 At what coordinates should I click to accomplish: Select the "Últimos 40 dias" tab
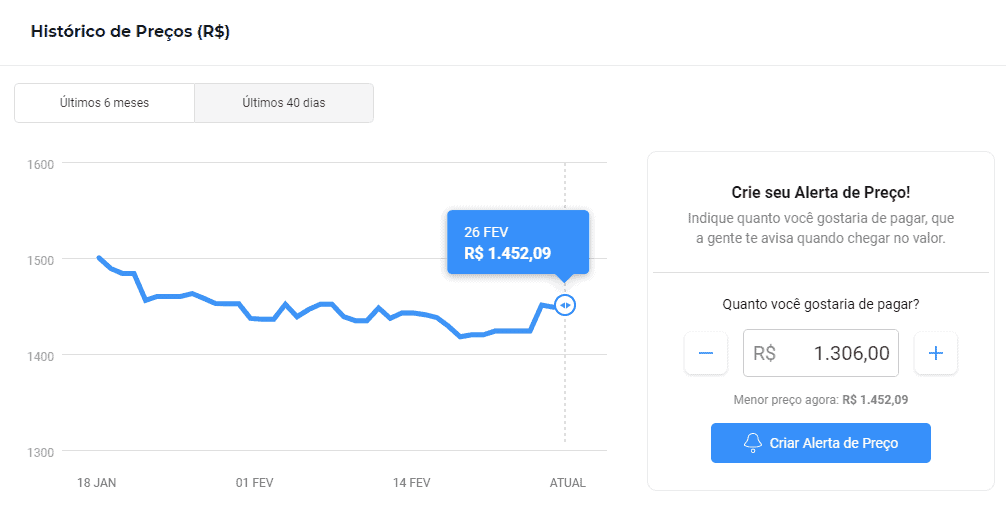point(284,103)
